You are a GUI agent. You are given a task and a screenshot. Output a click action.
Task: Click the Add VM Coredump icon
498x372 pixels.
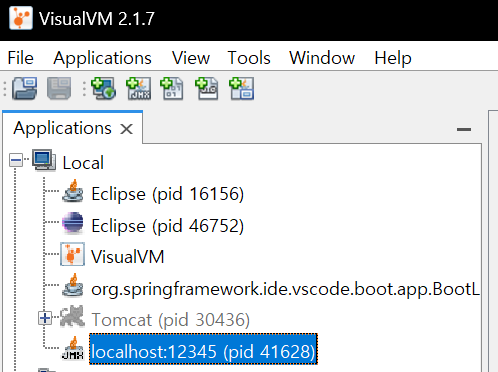pyautogui.click(x=172, y=88)
